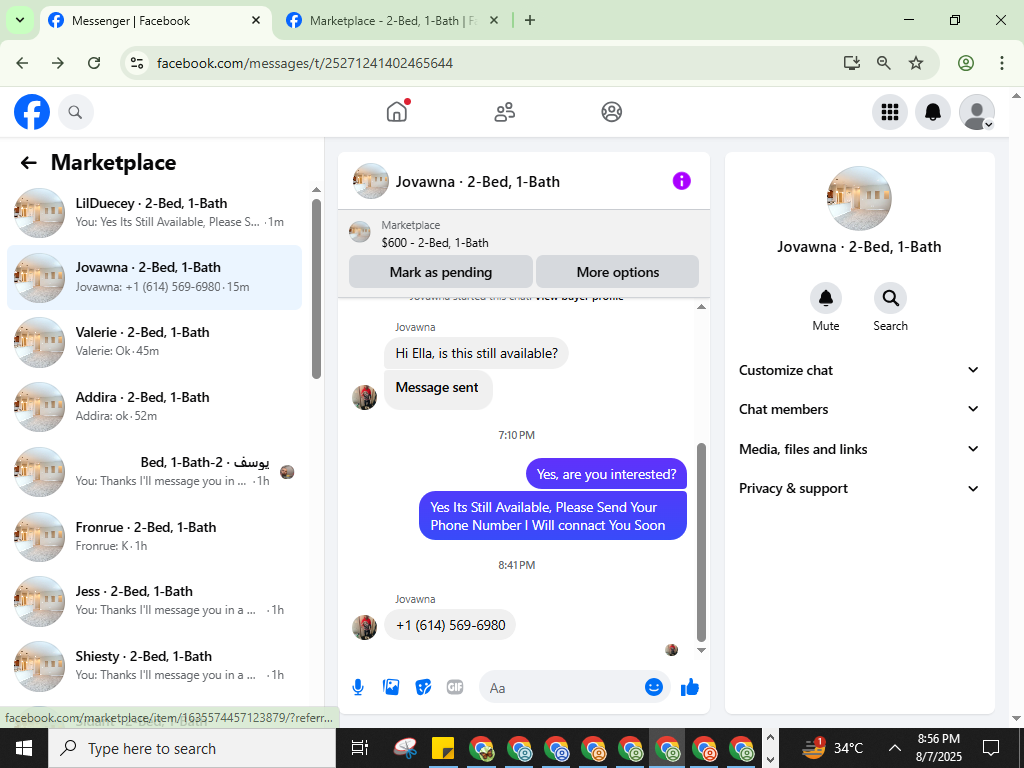Viewport: 1024px width, 768px height.
Task: Open the emoji picker smiley
Action: 654,687
